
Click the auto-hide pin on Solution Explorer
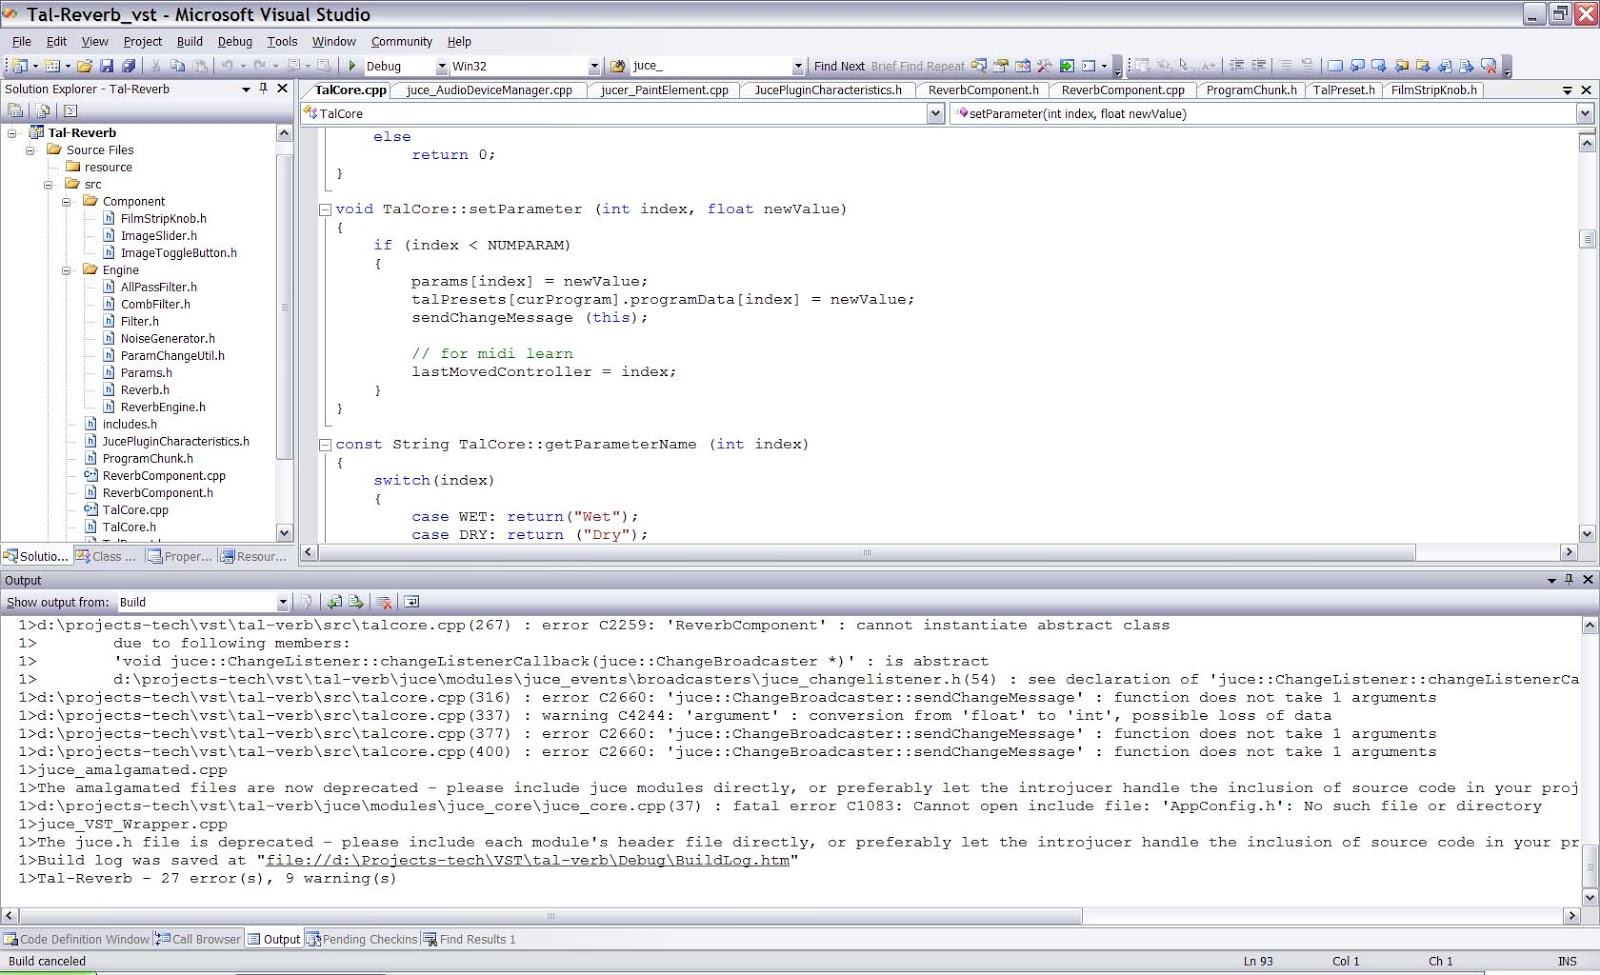264,89
